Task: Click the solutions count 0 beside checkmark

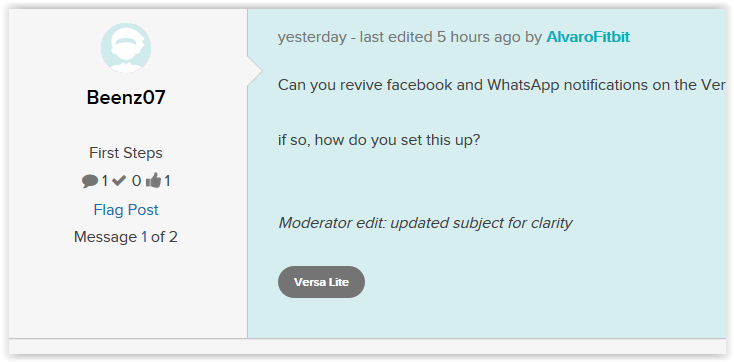Action: tap(136, 181)
